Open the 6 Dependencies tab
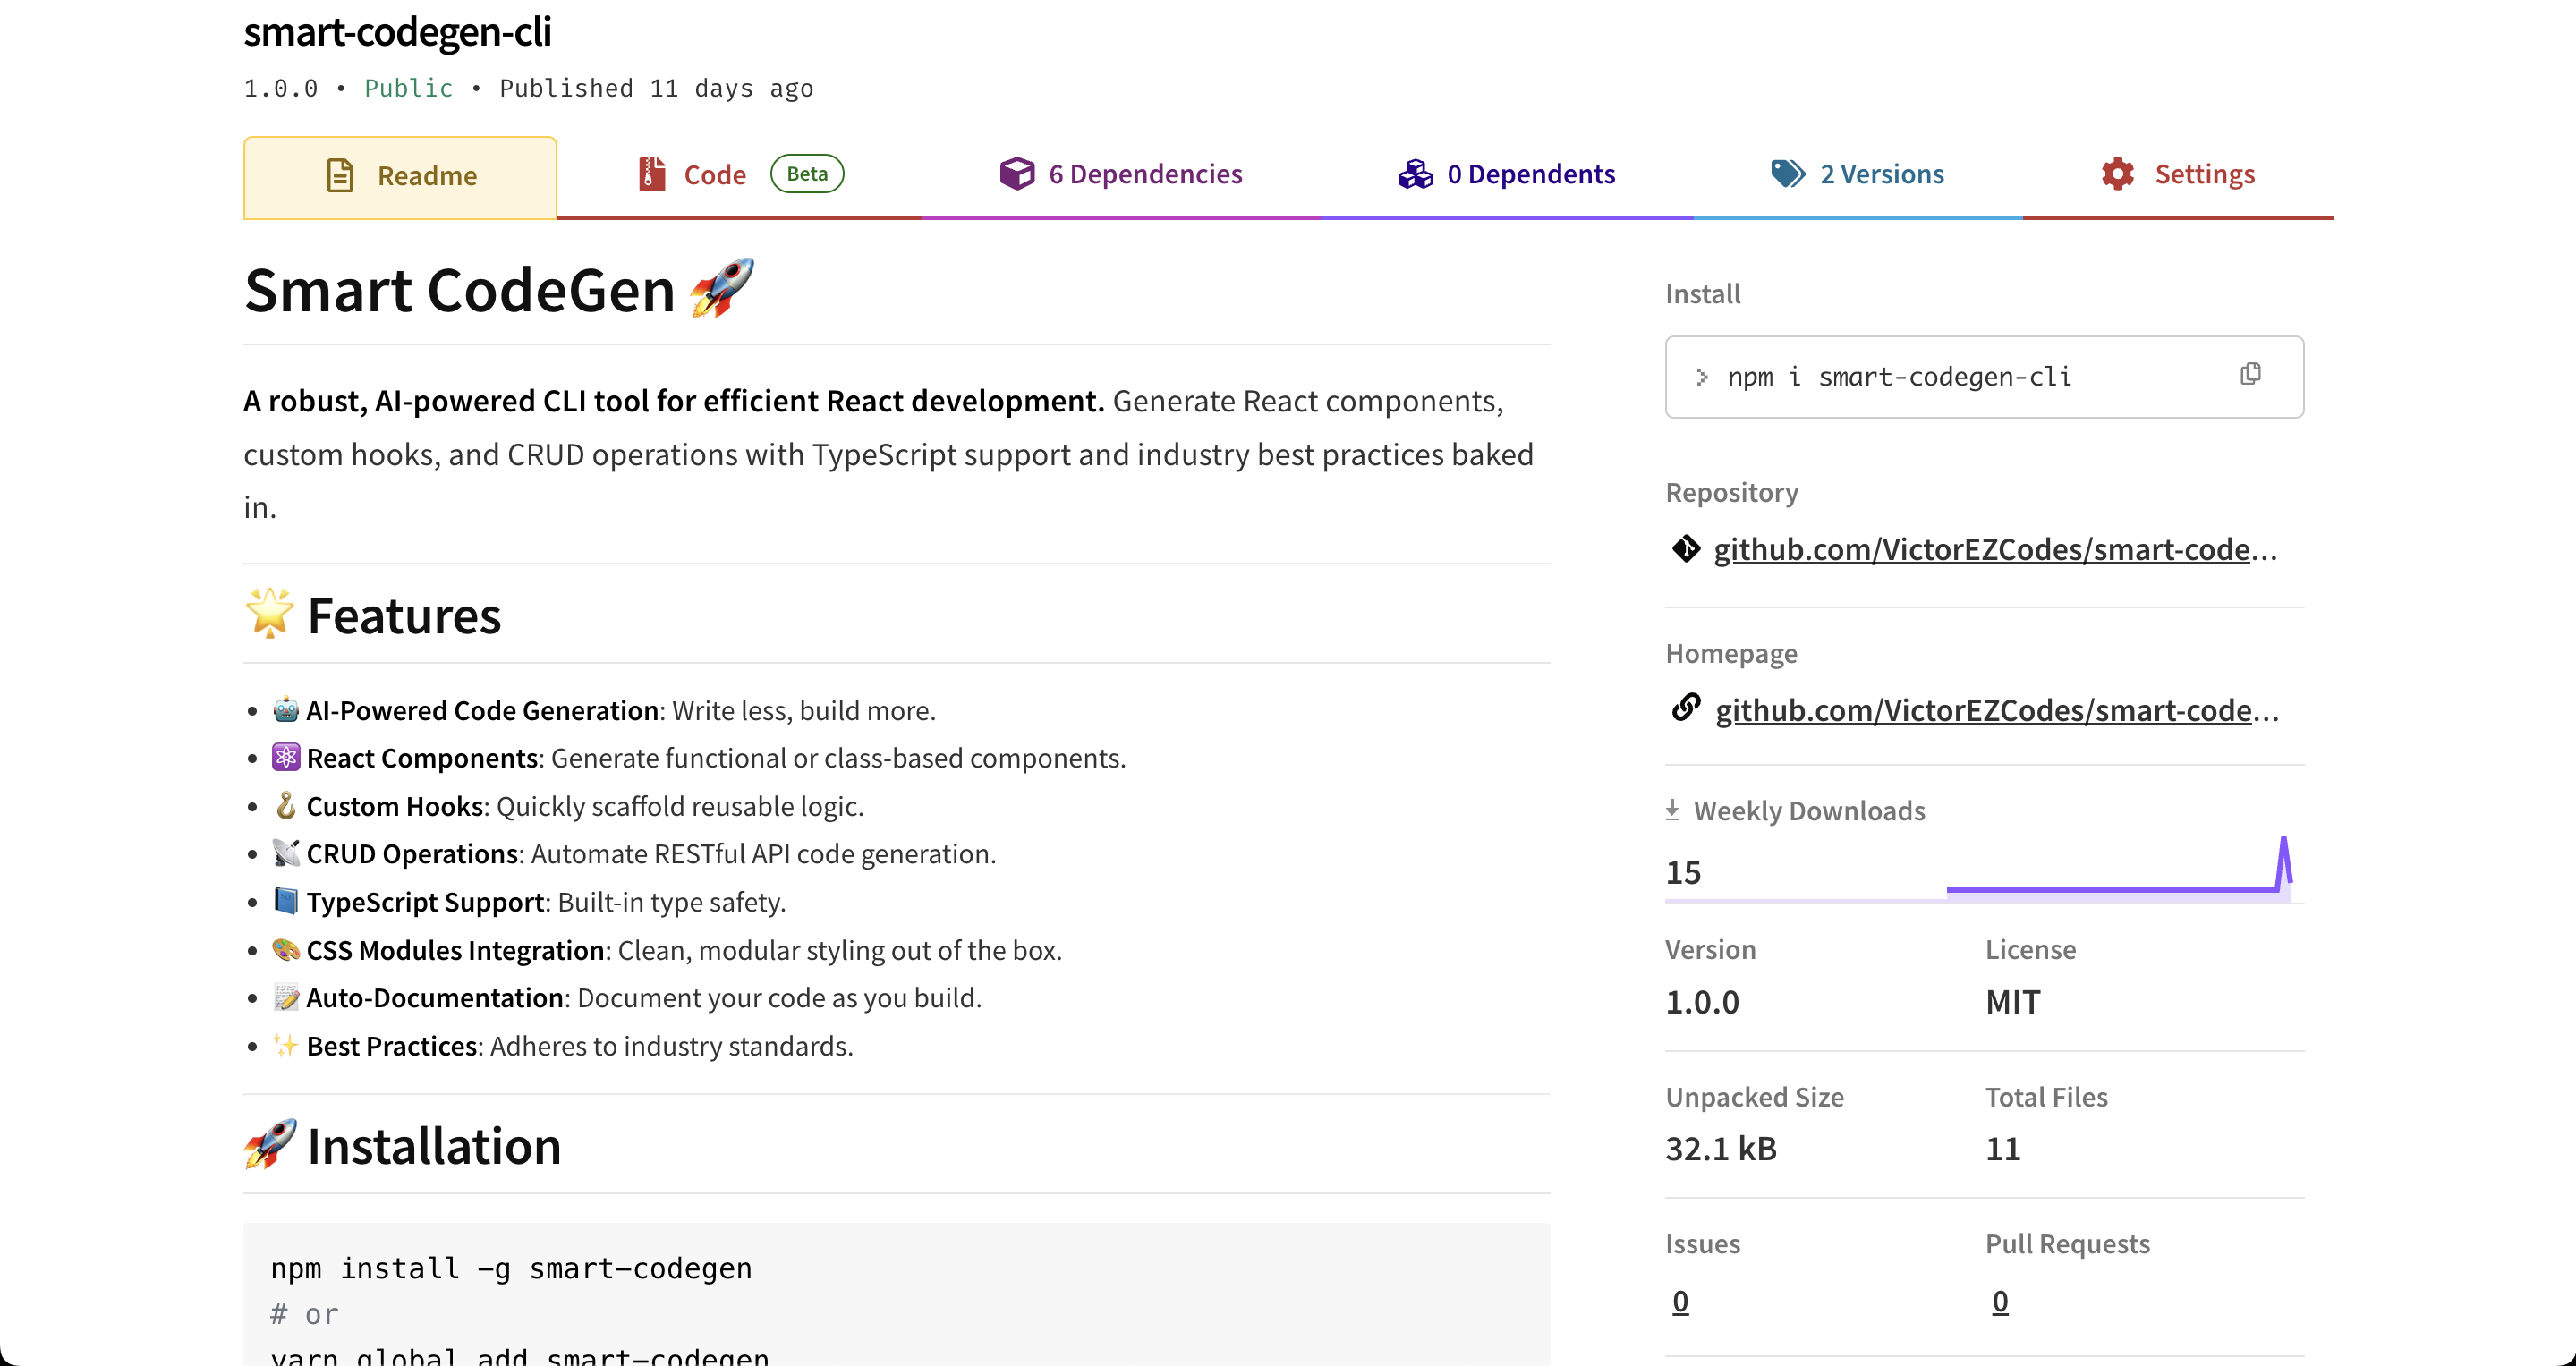The width and height of the screenshot is (2576, 1366). (x=1144, y=173)
